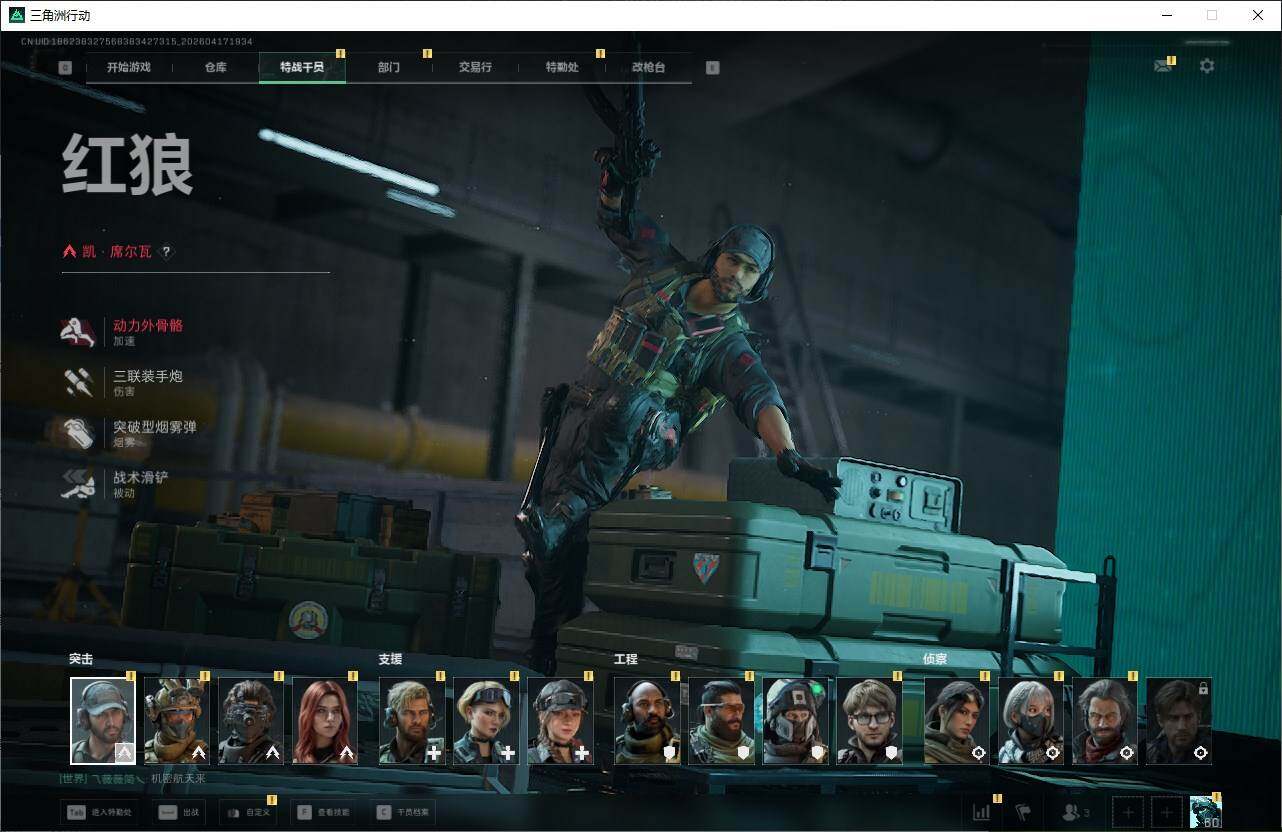This screenshot has height=832, width=1282.
Task: Select the 三联装手炮 skill icon
Action: pos(78,383)
